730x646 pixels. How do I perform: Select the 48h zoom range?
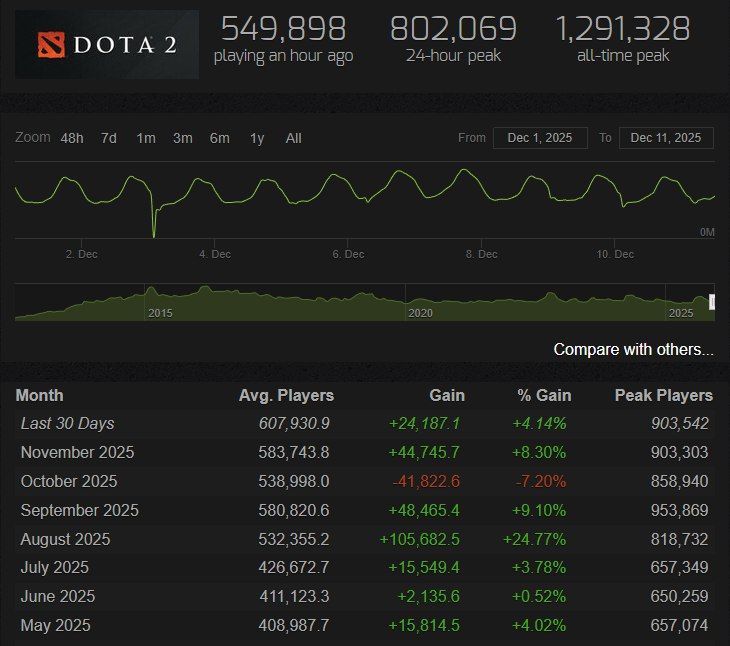click(72, 138)
